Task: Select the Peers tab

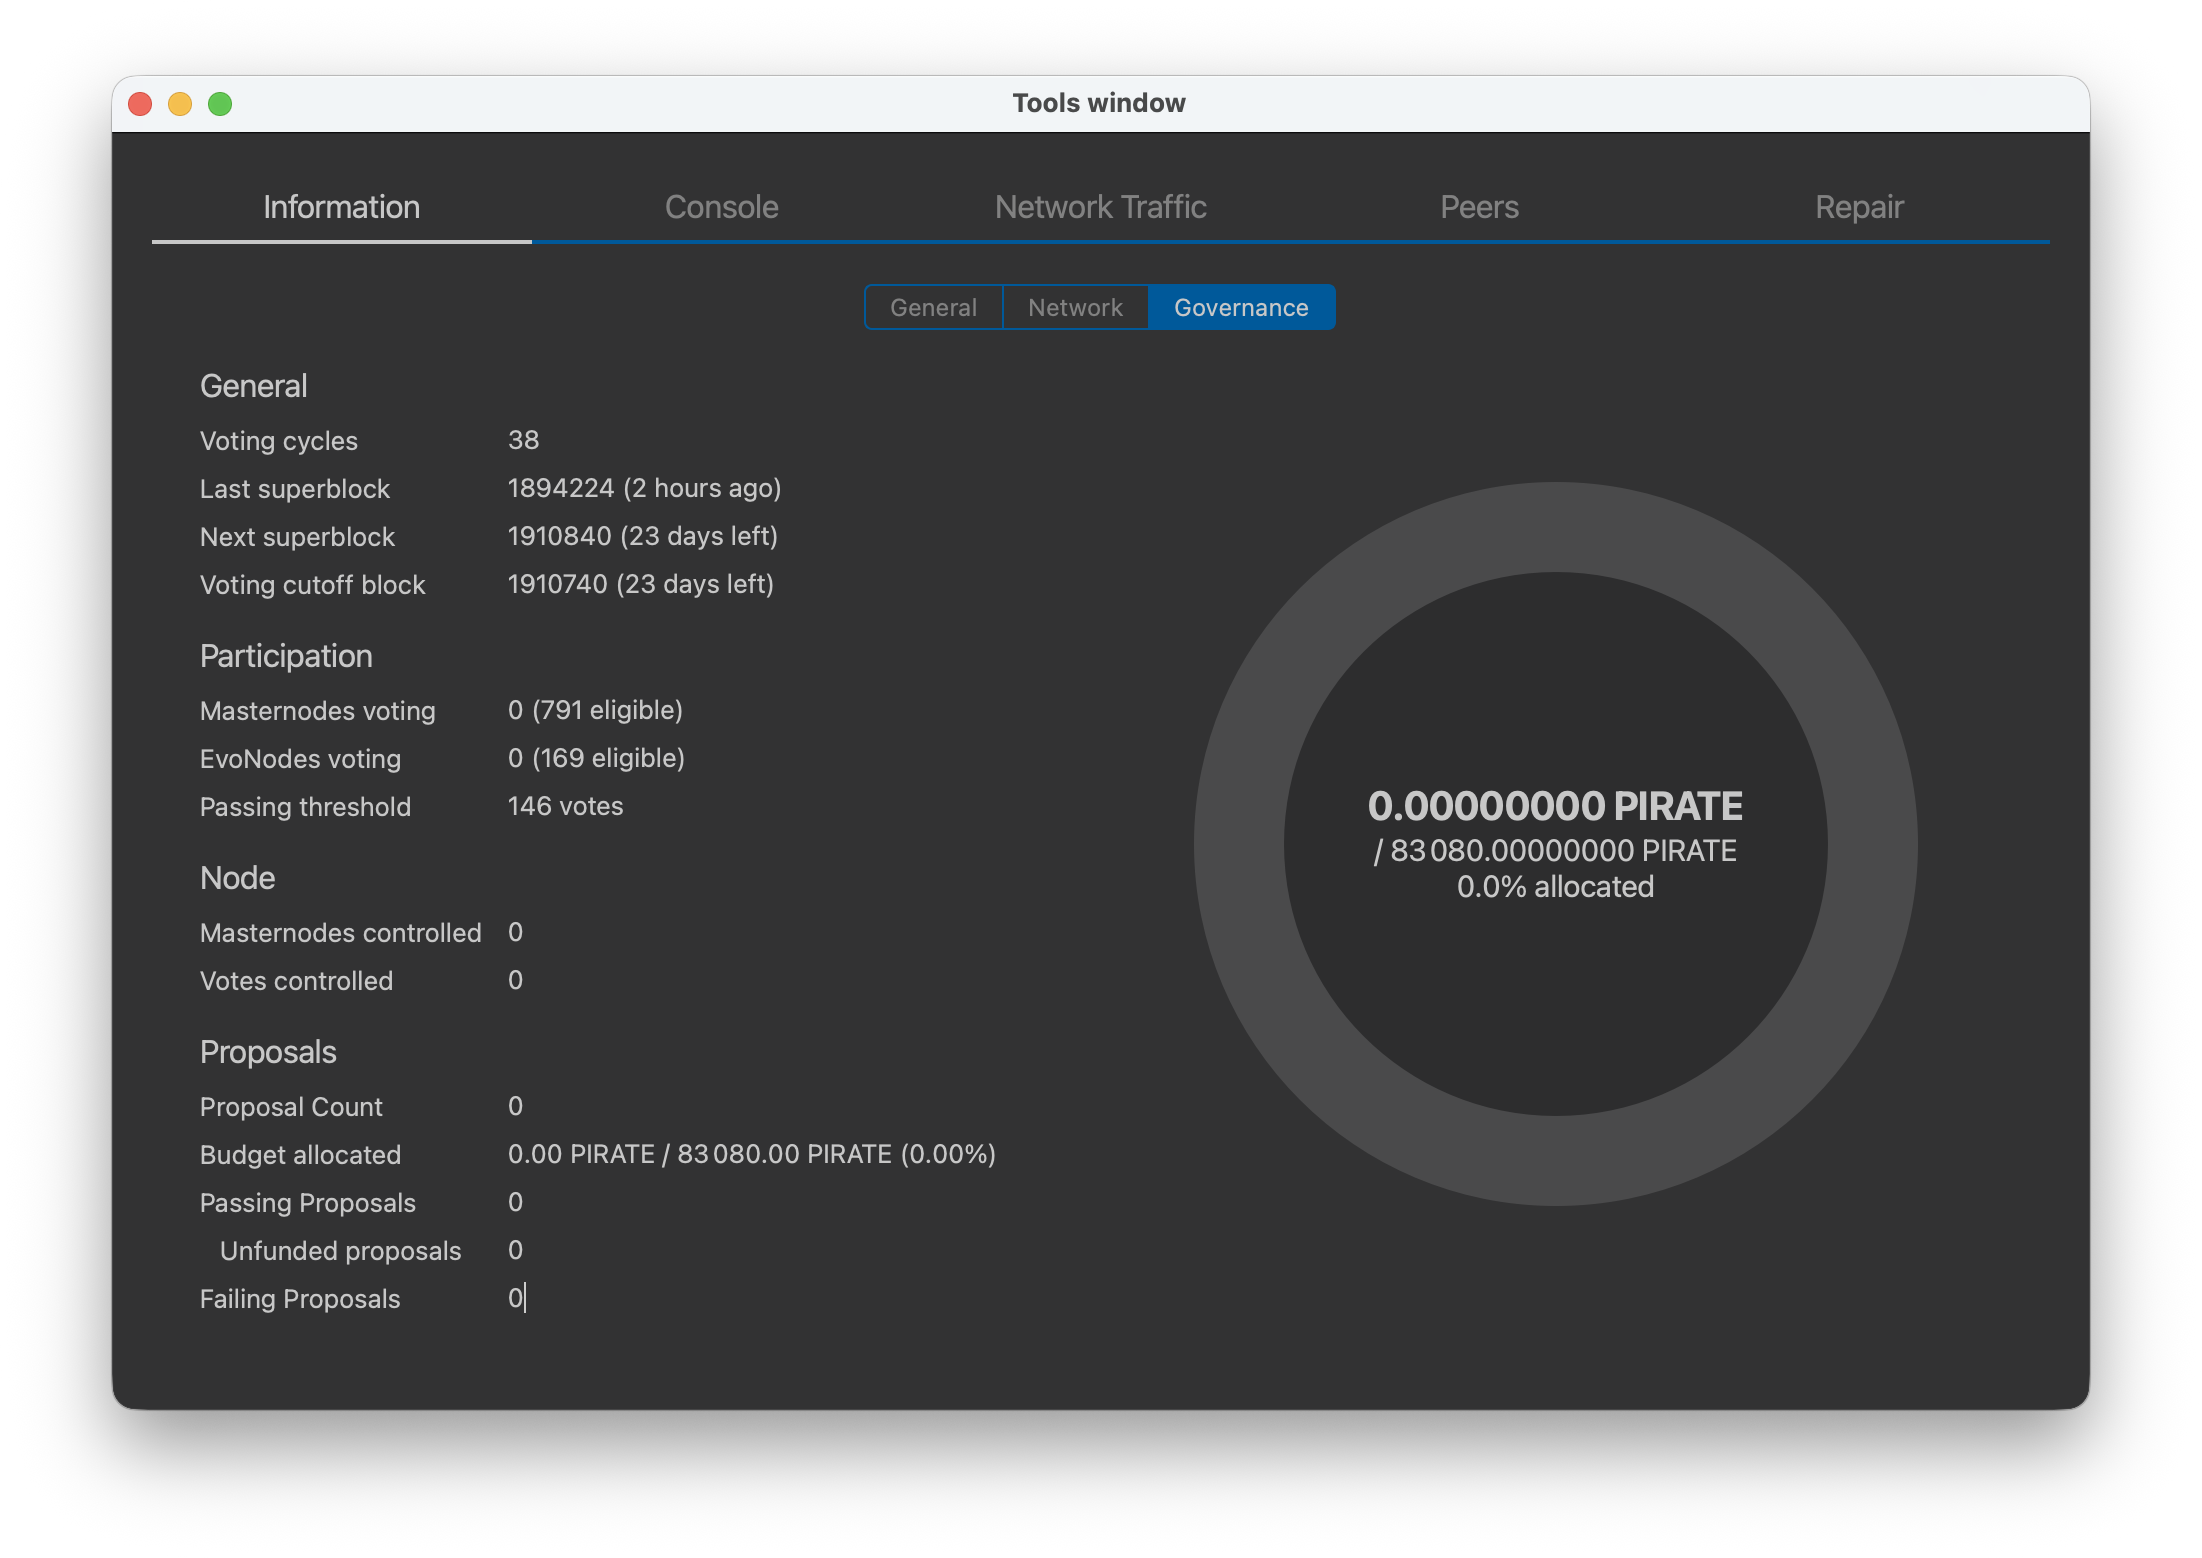Action: [x=1479, y=207]
